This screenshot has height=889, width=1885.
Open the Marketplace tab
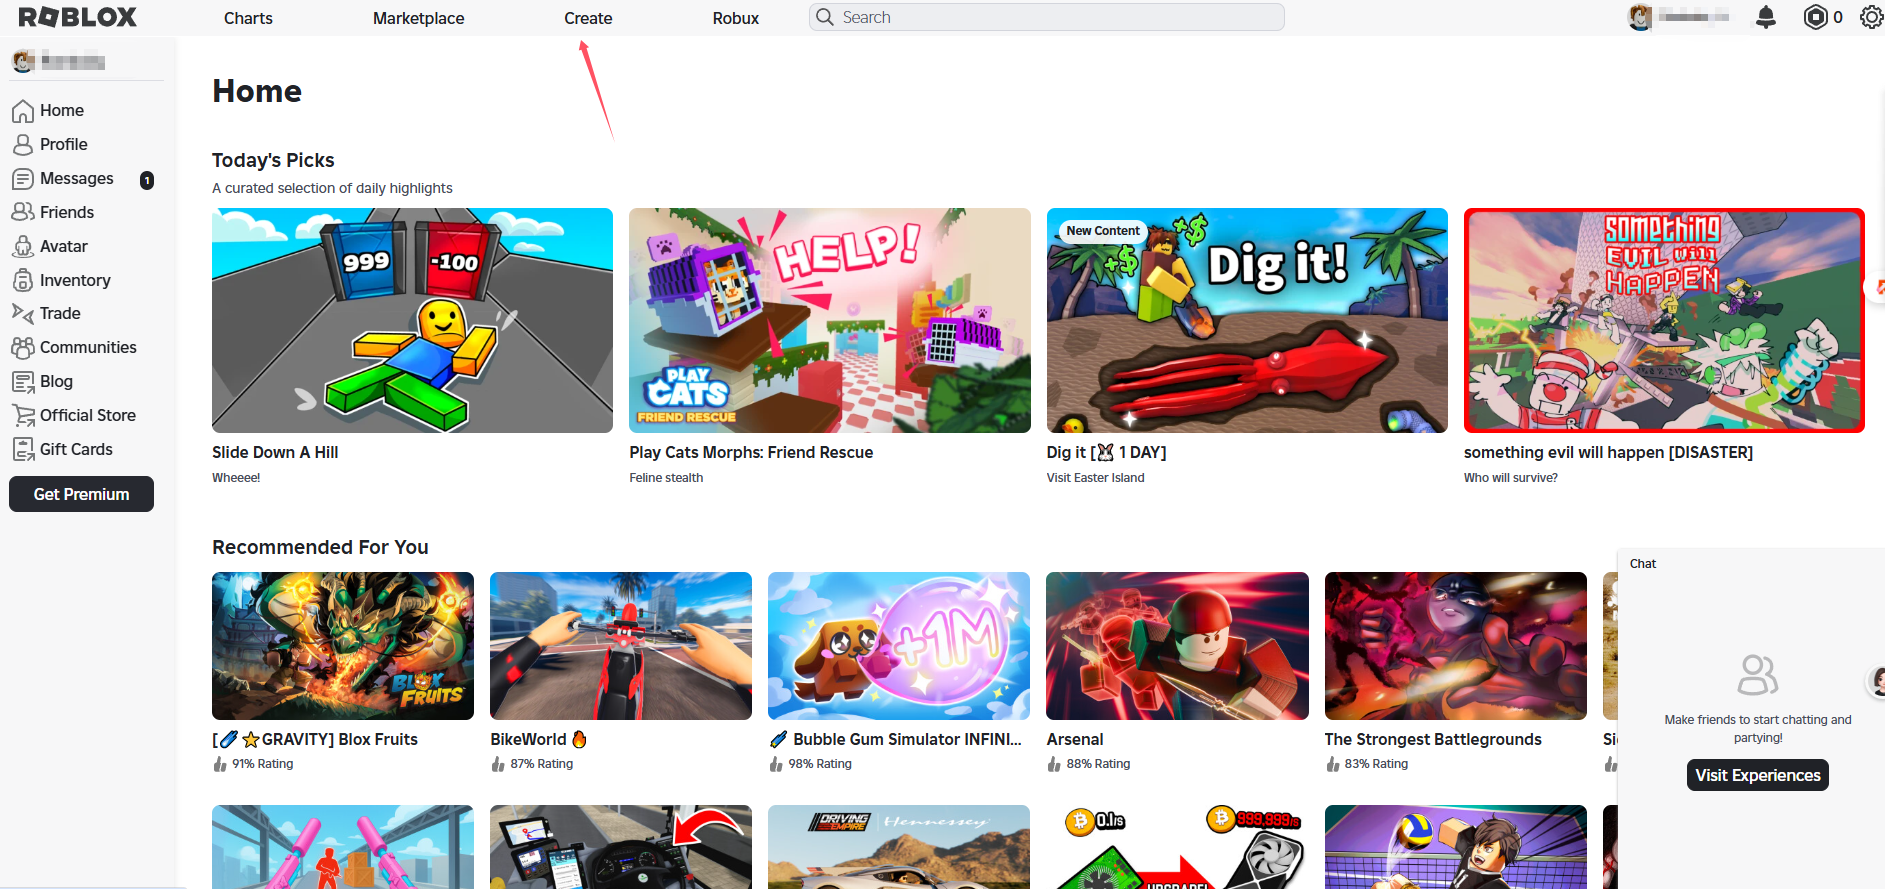point(418,18)
